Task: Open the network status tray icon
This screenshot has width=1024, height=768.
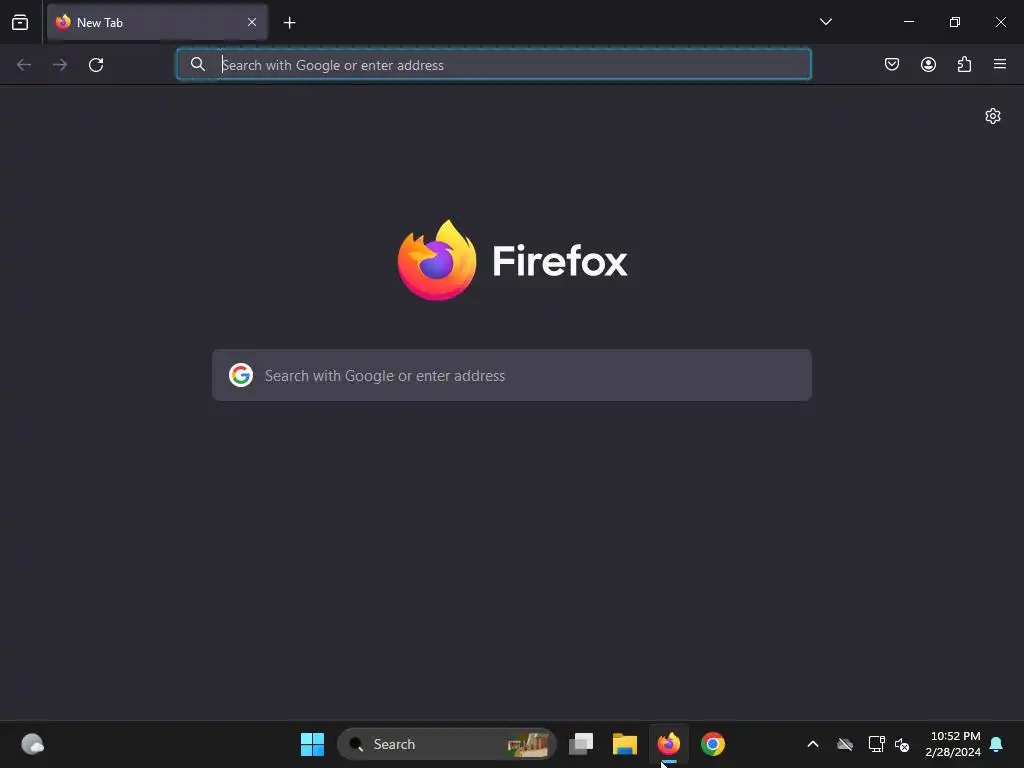Action: 876,744
